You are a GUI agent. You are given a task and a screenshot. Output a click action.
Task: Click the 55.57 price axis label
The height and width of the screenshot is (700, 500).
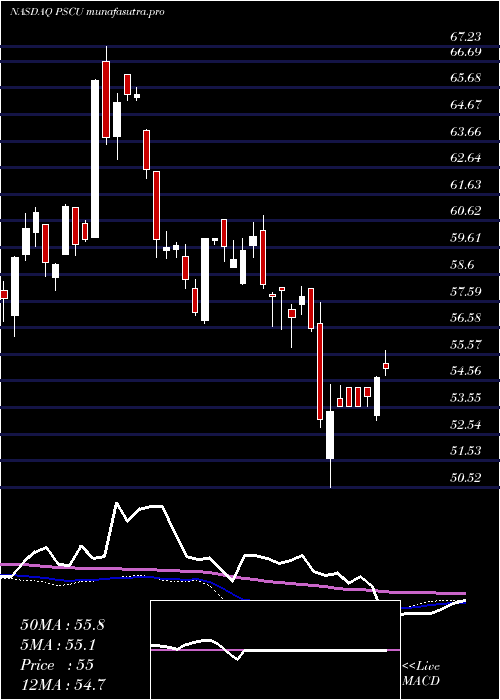pyautogui.click(x=465, y=345)
